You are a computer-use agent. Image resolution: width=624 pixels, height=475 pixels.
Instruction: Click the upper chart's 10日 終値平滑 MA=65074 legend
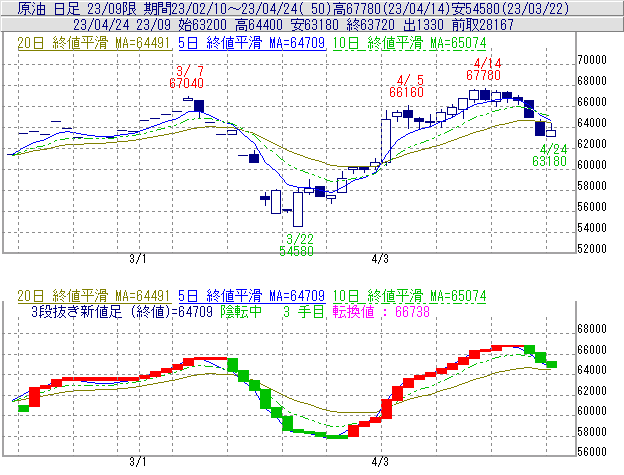410,43
